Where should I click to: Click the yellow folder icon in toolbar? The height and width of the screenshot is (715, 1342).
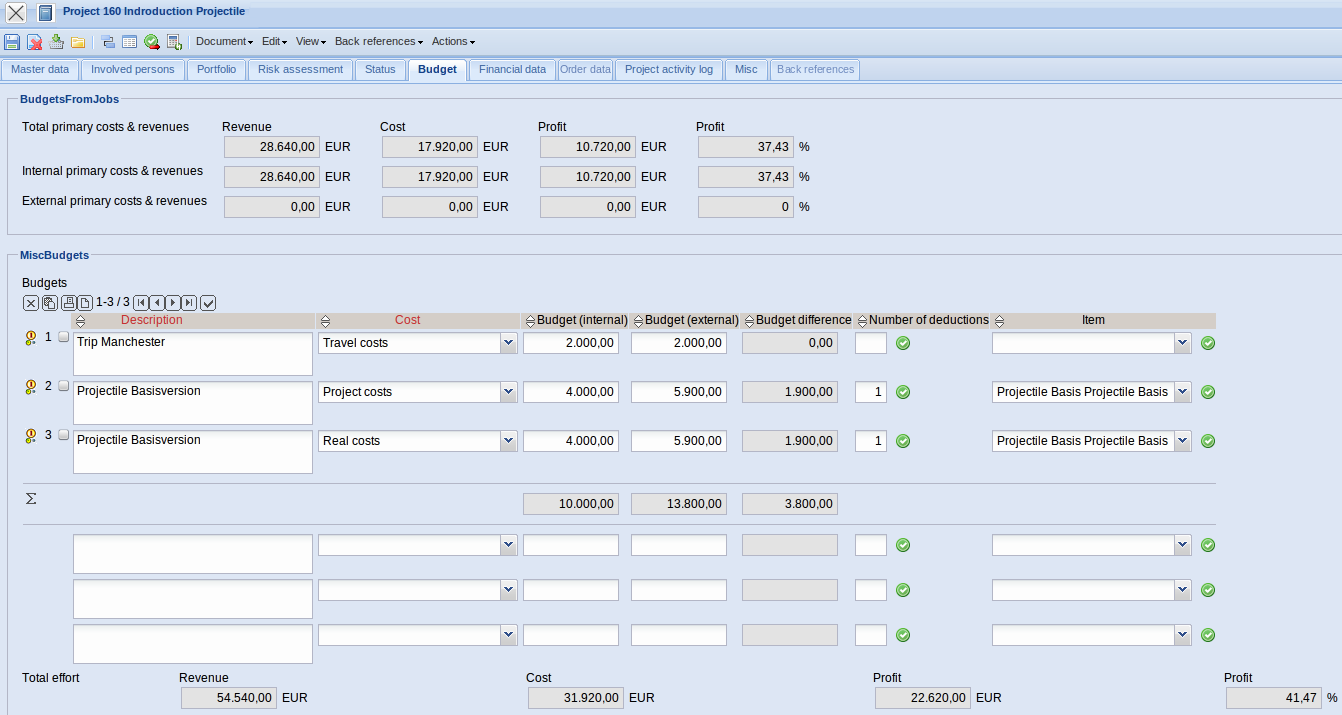(x=78, y=42)
